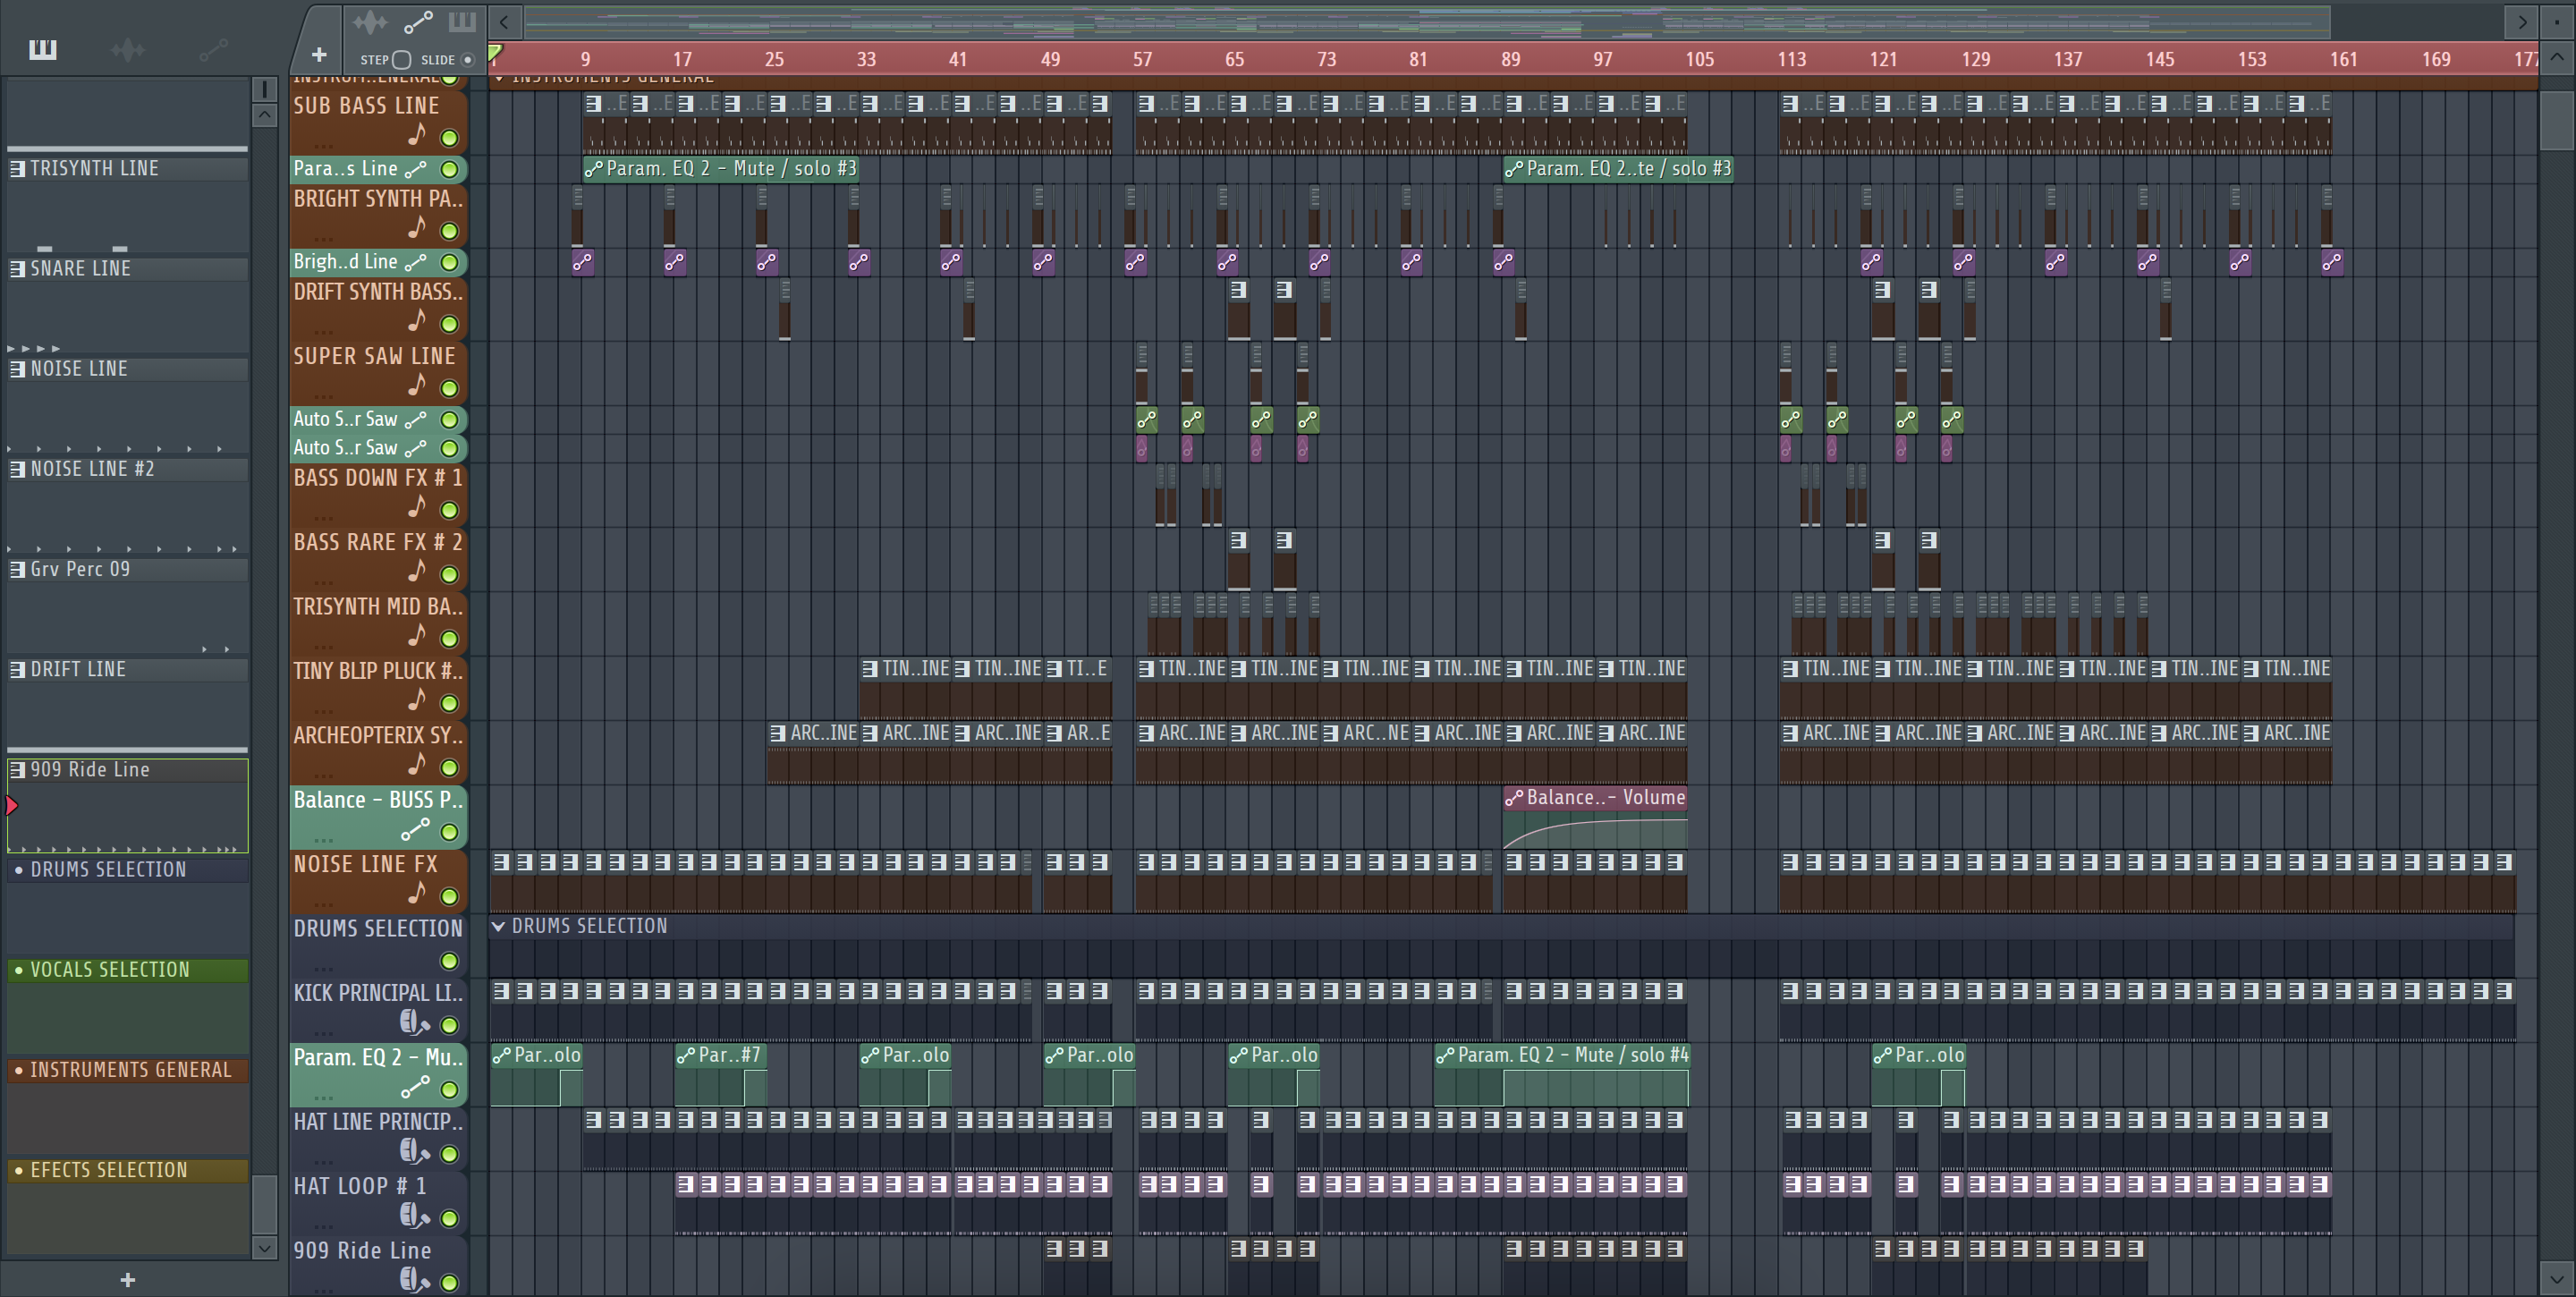
Task: Click the drum icon on 909 Ride Line track
Action: [x=413, y=1279]
